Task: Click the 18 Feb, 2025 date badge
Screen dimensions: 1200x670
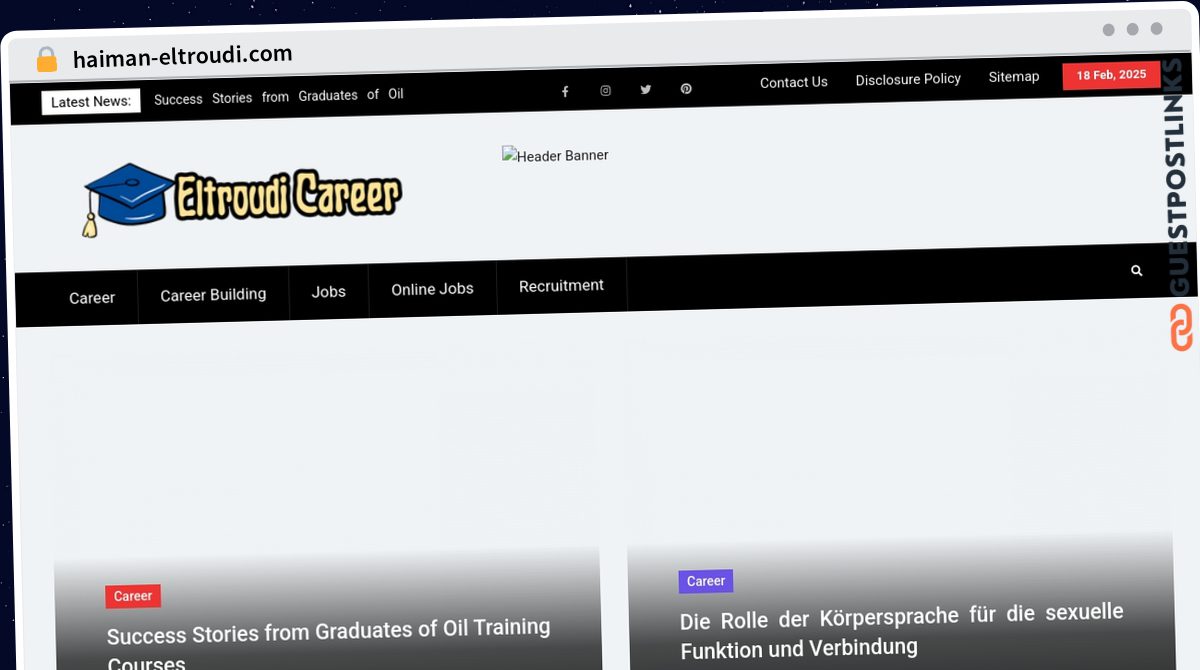Action: pos(1111,75)
